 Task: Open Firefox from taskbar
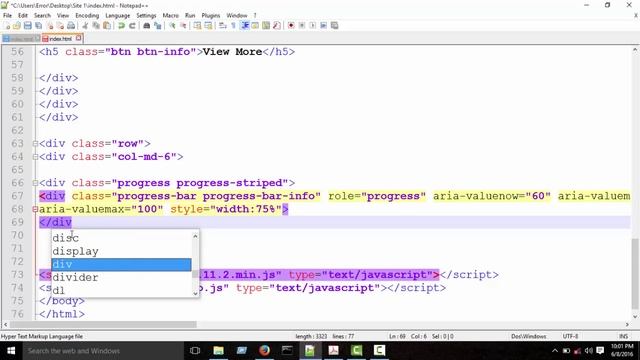264,351
